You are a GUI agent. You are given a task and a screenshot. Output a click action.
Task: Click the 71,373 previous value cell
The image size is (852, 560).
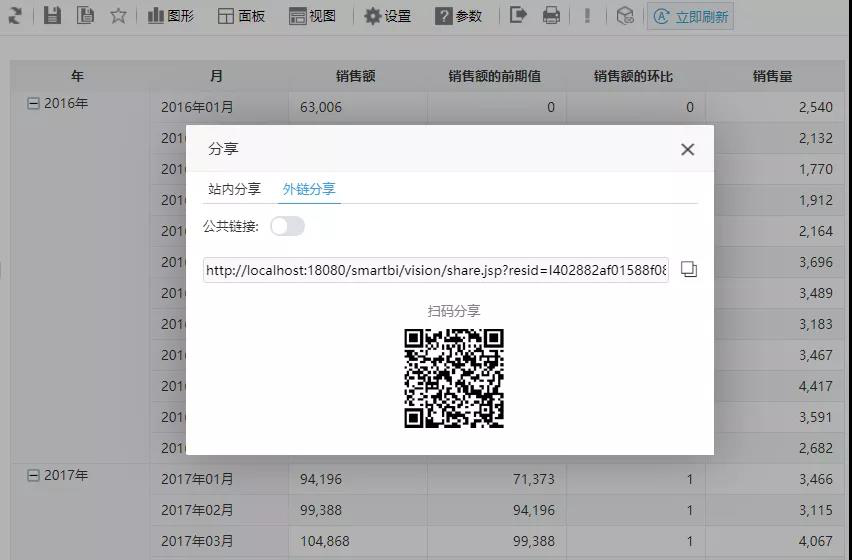(x=497, y=479)
